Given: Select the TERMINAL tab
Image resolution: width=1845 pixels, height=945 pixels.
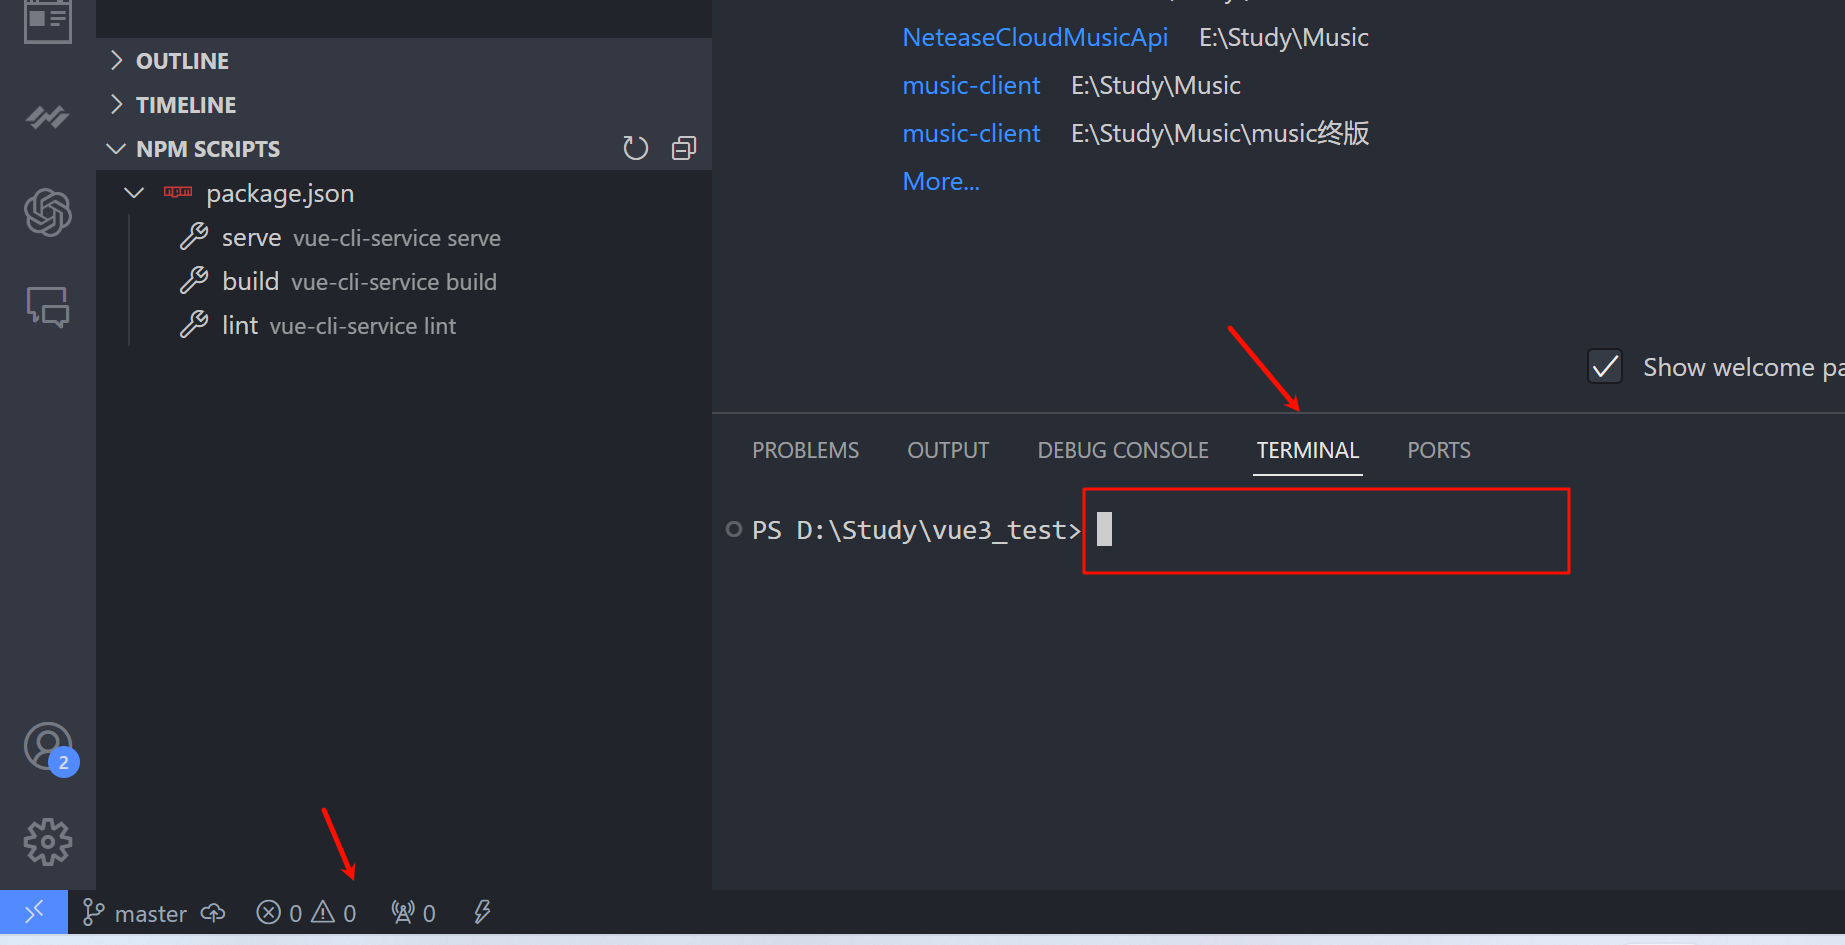Looking at the screenshot, I should point(1308,450).
